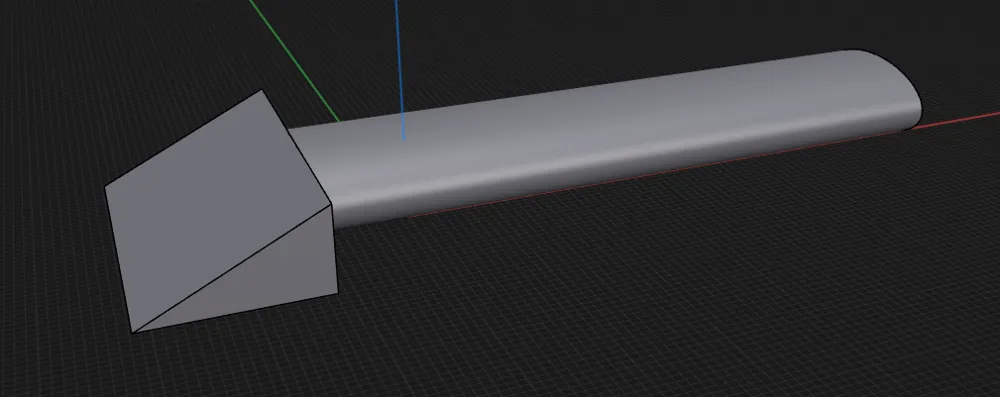The image size is (1000, 397).
Task: Select the diagonal edge dividing the wedge's faces
Action: [x=232, y=269]
